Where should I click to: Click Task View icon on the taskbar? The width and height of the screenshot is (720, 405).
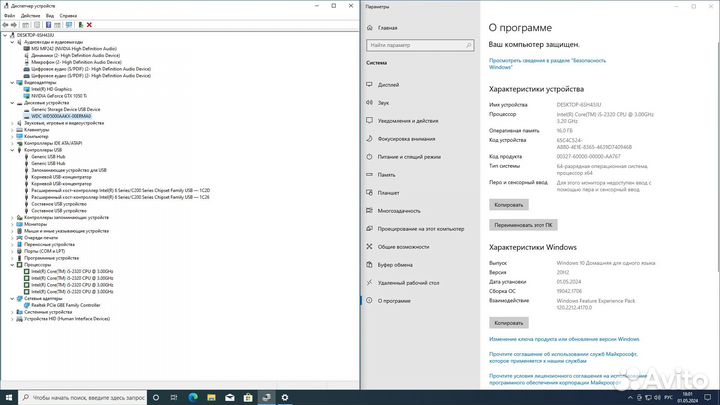pyautogui.click(x=174, y=398)
